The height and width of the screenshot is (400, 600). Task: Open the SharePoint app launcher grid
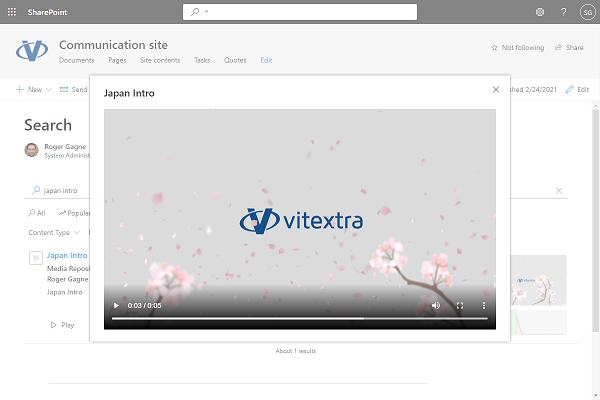[x=12, y=12]
